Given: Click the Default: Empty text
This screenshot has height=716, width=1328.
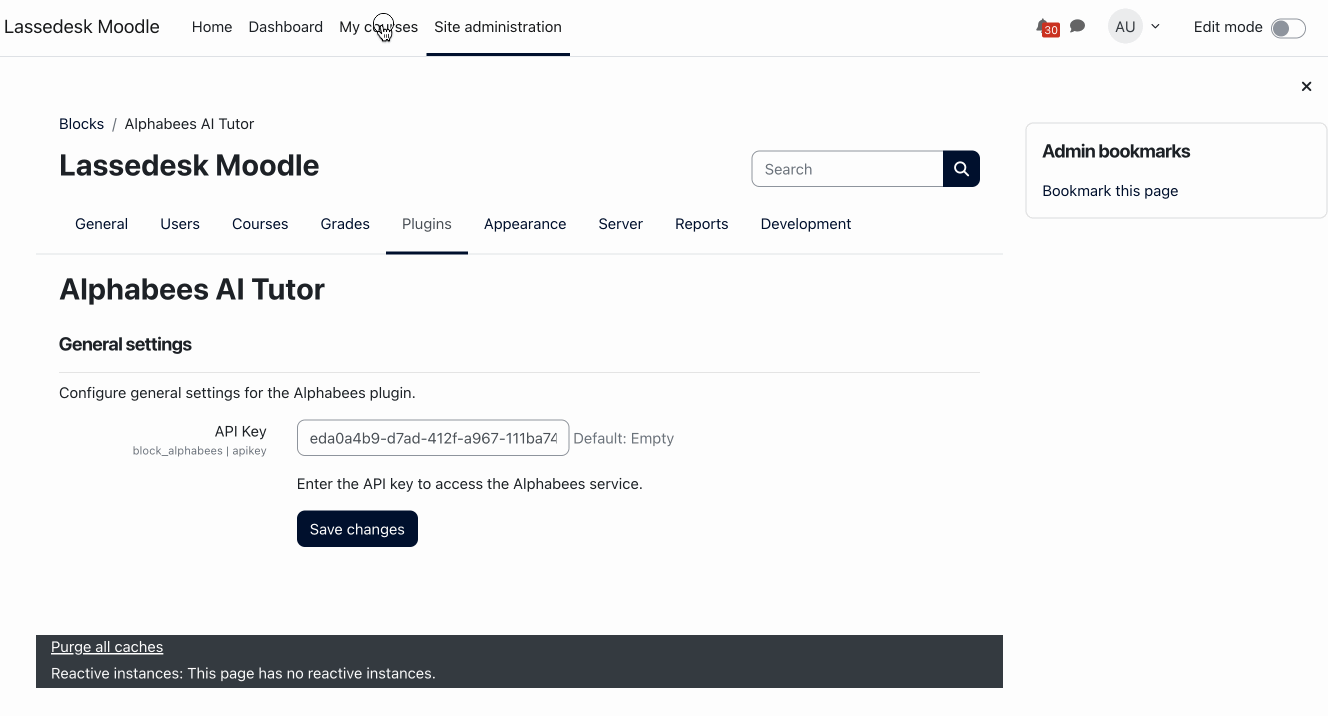Looking at the screenshot, I should 624,438.
